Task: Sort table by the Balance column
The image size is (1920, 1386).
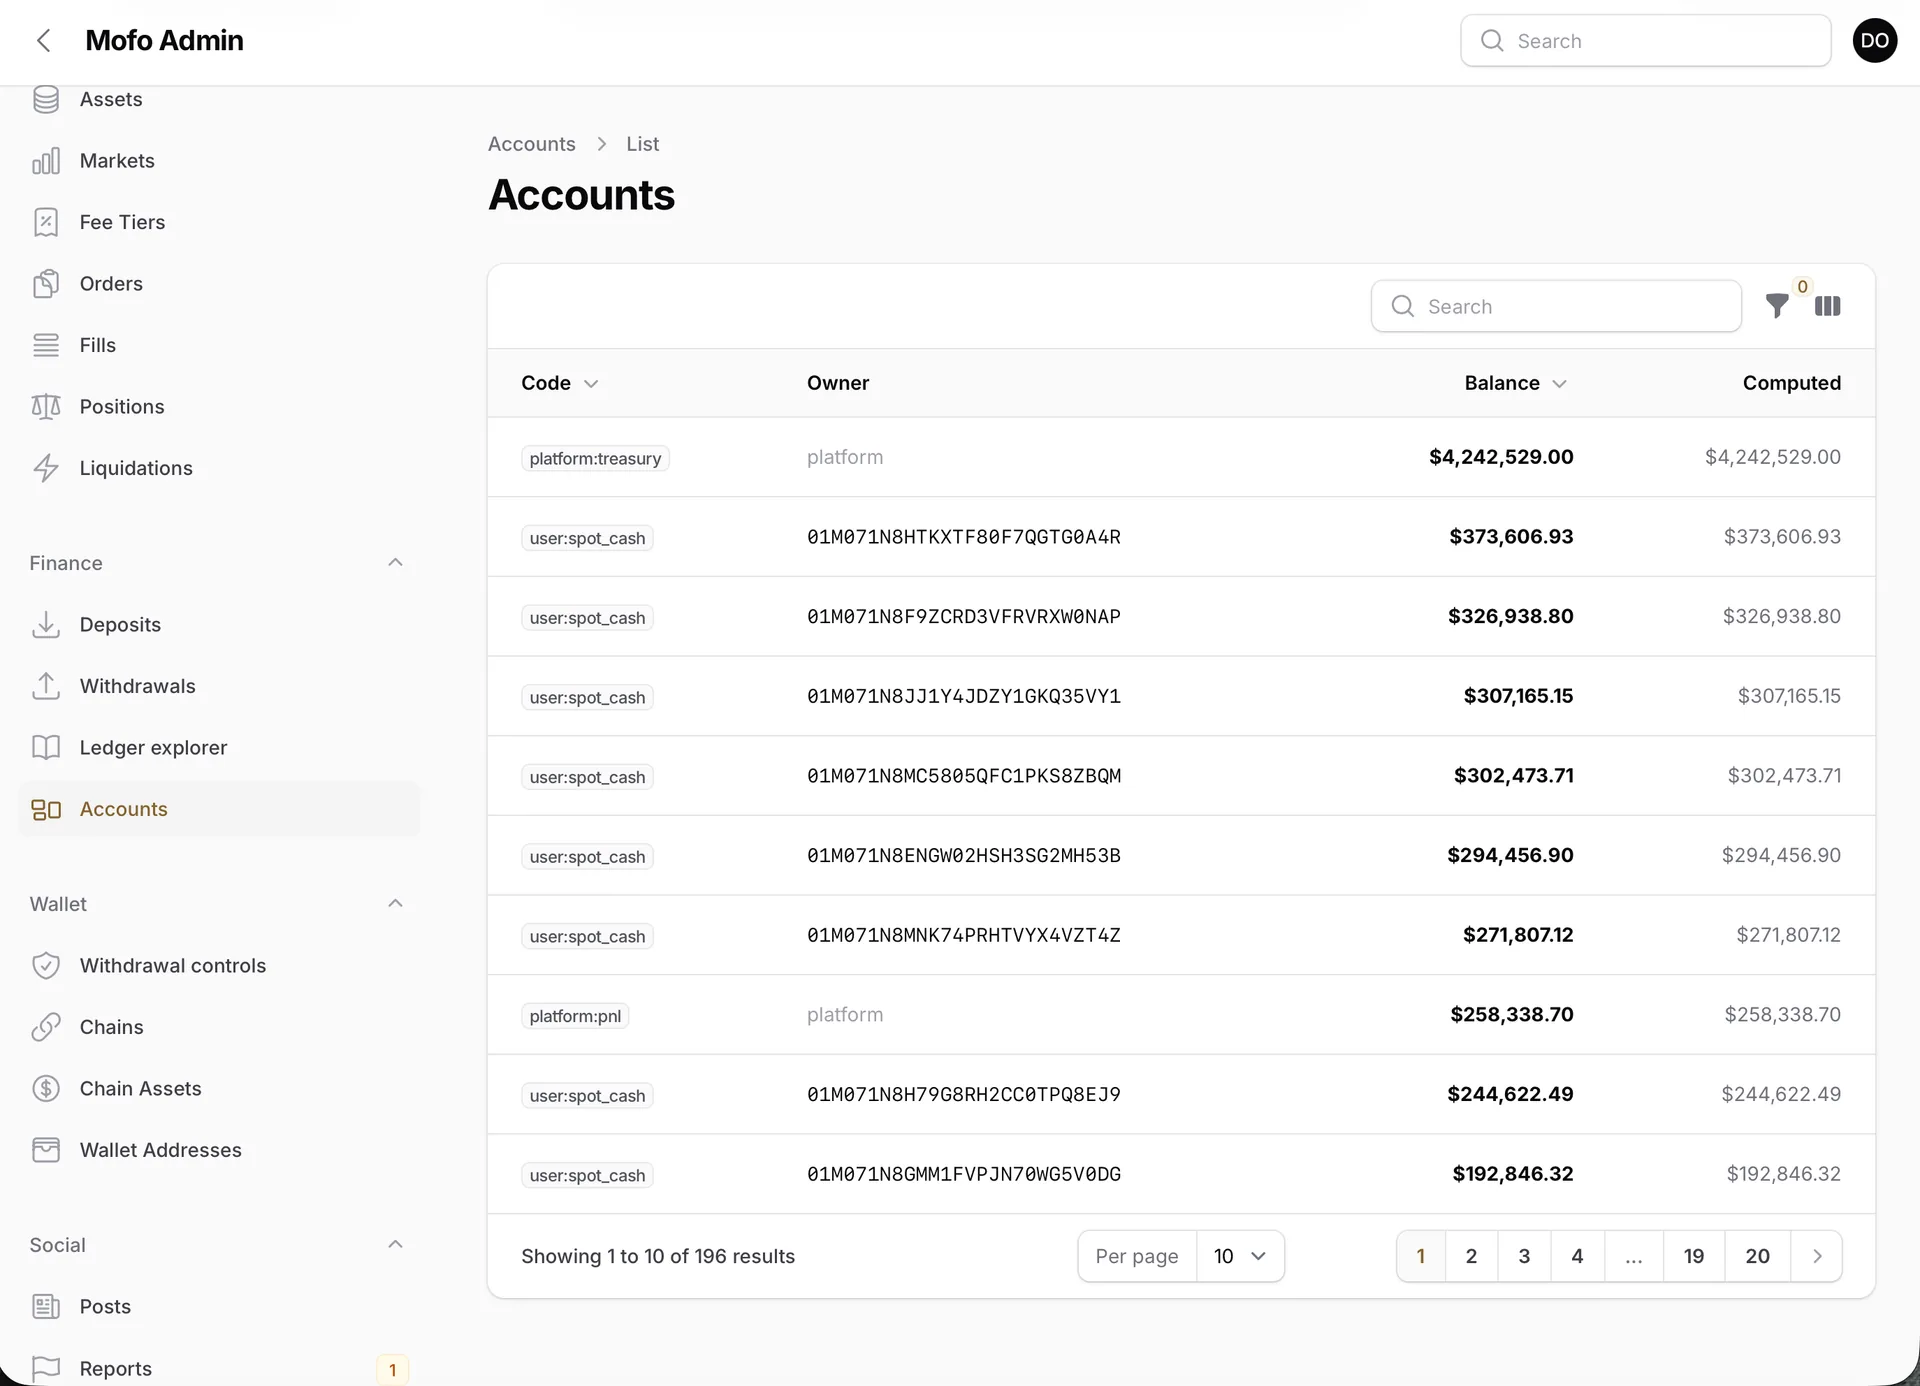Action: tap(1515, 383)
